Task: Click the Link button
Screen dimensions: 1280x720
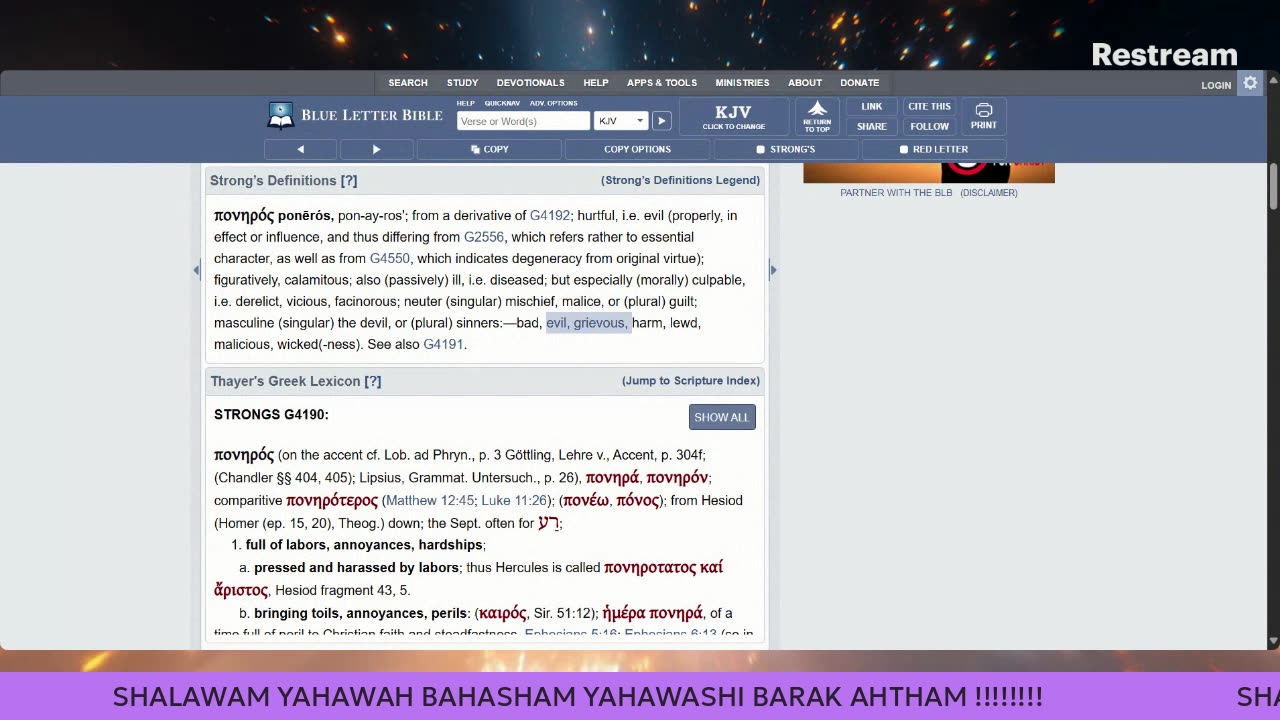Action: (872, 106)
